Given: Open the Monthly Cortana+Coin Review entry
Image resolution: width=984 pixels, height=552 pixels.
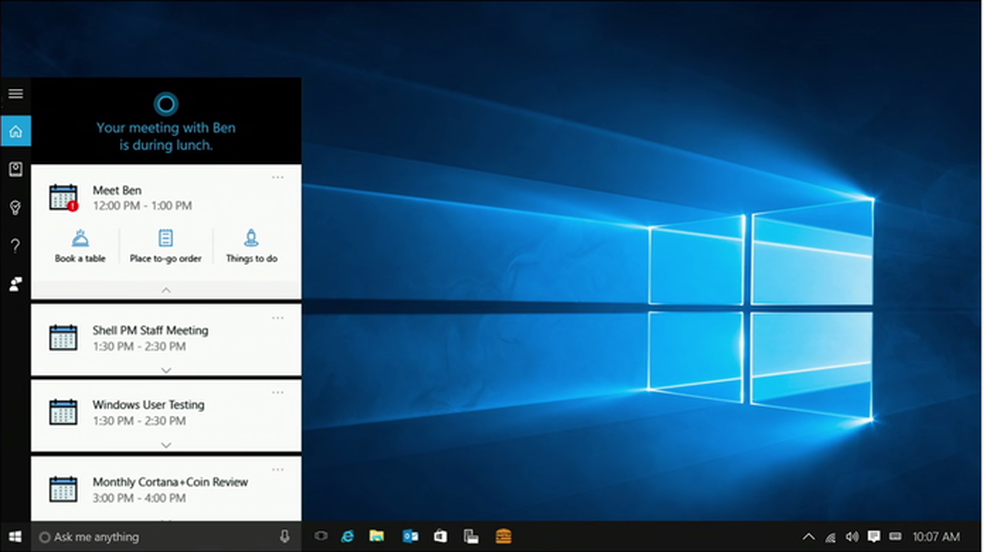Looking at the screenshot, I should coord(166,489).
